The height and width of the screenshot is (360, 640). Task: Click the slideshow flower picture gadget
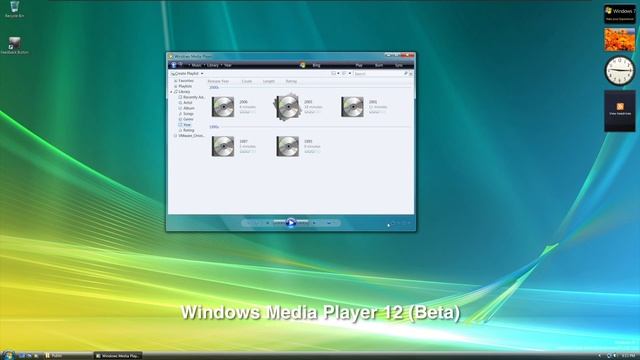[x=620, y=40]
